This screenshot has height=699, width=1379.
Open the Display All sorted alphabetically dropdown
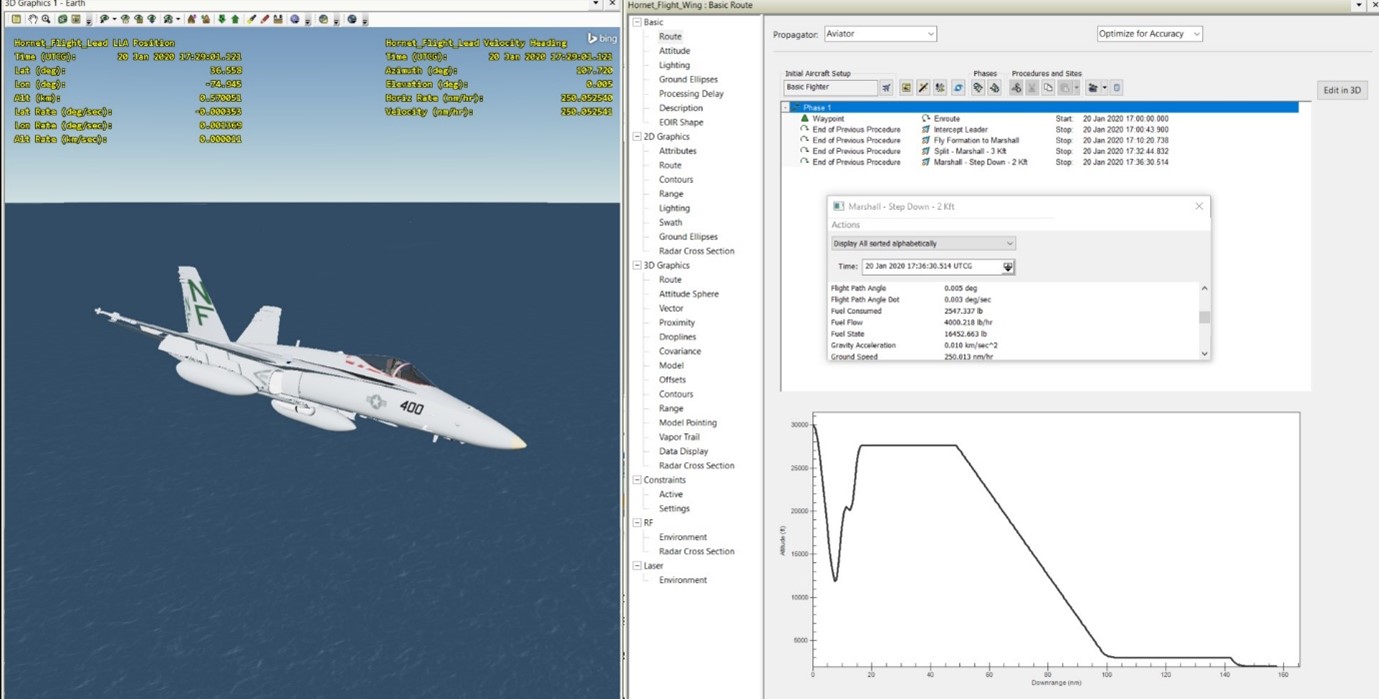point(1009,243)
